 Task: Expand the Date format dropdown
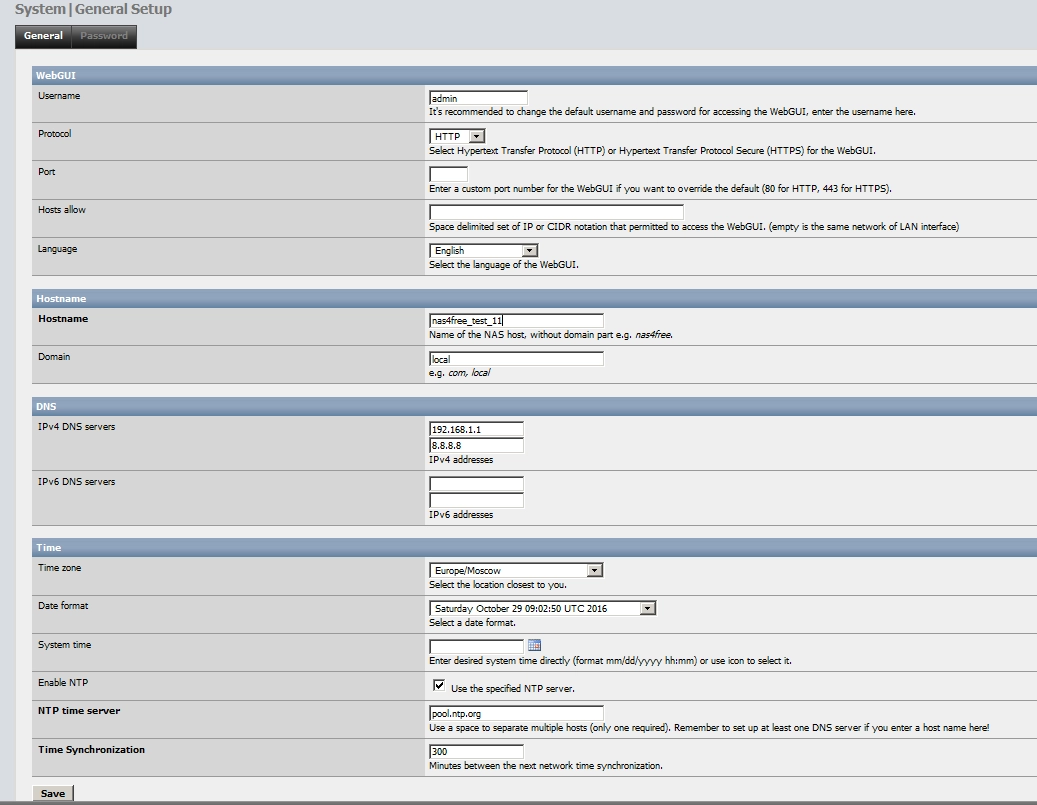[x=542, y=609]
